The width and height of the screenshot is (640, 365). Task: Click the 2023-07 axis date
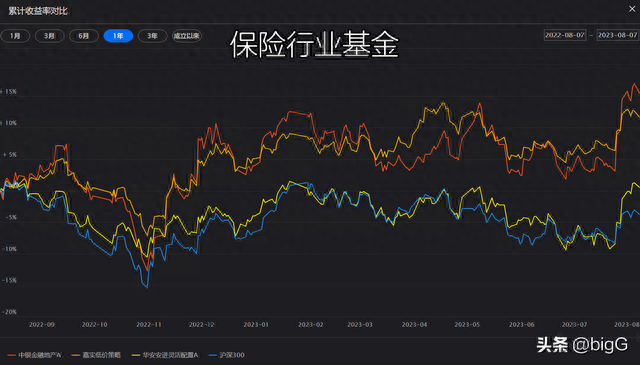tap(574, 325)
